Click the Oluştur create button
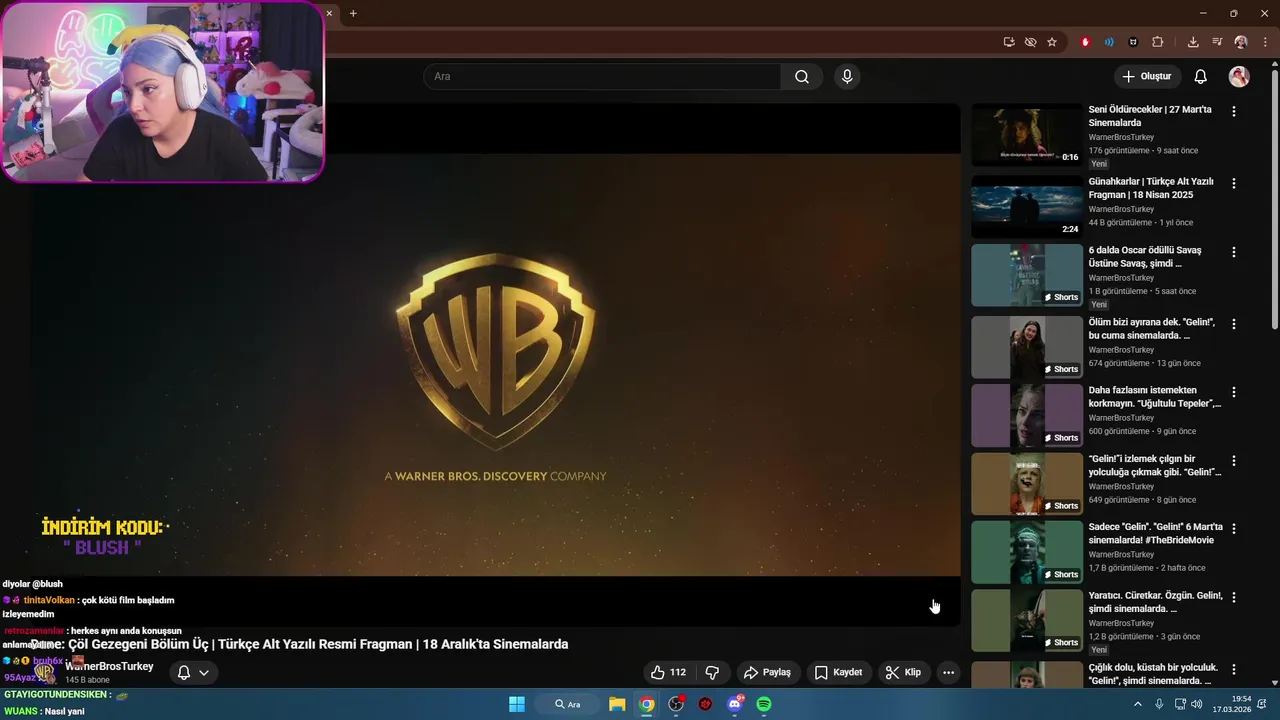 (1146, 77)
